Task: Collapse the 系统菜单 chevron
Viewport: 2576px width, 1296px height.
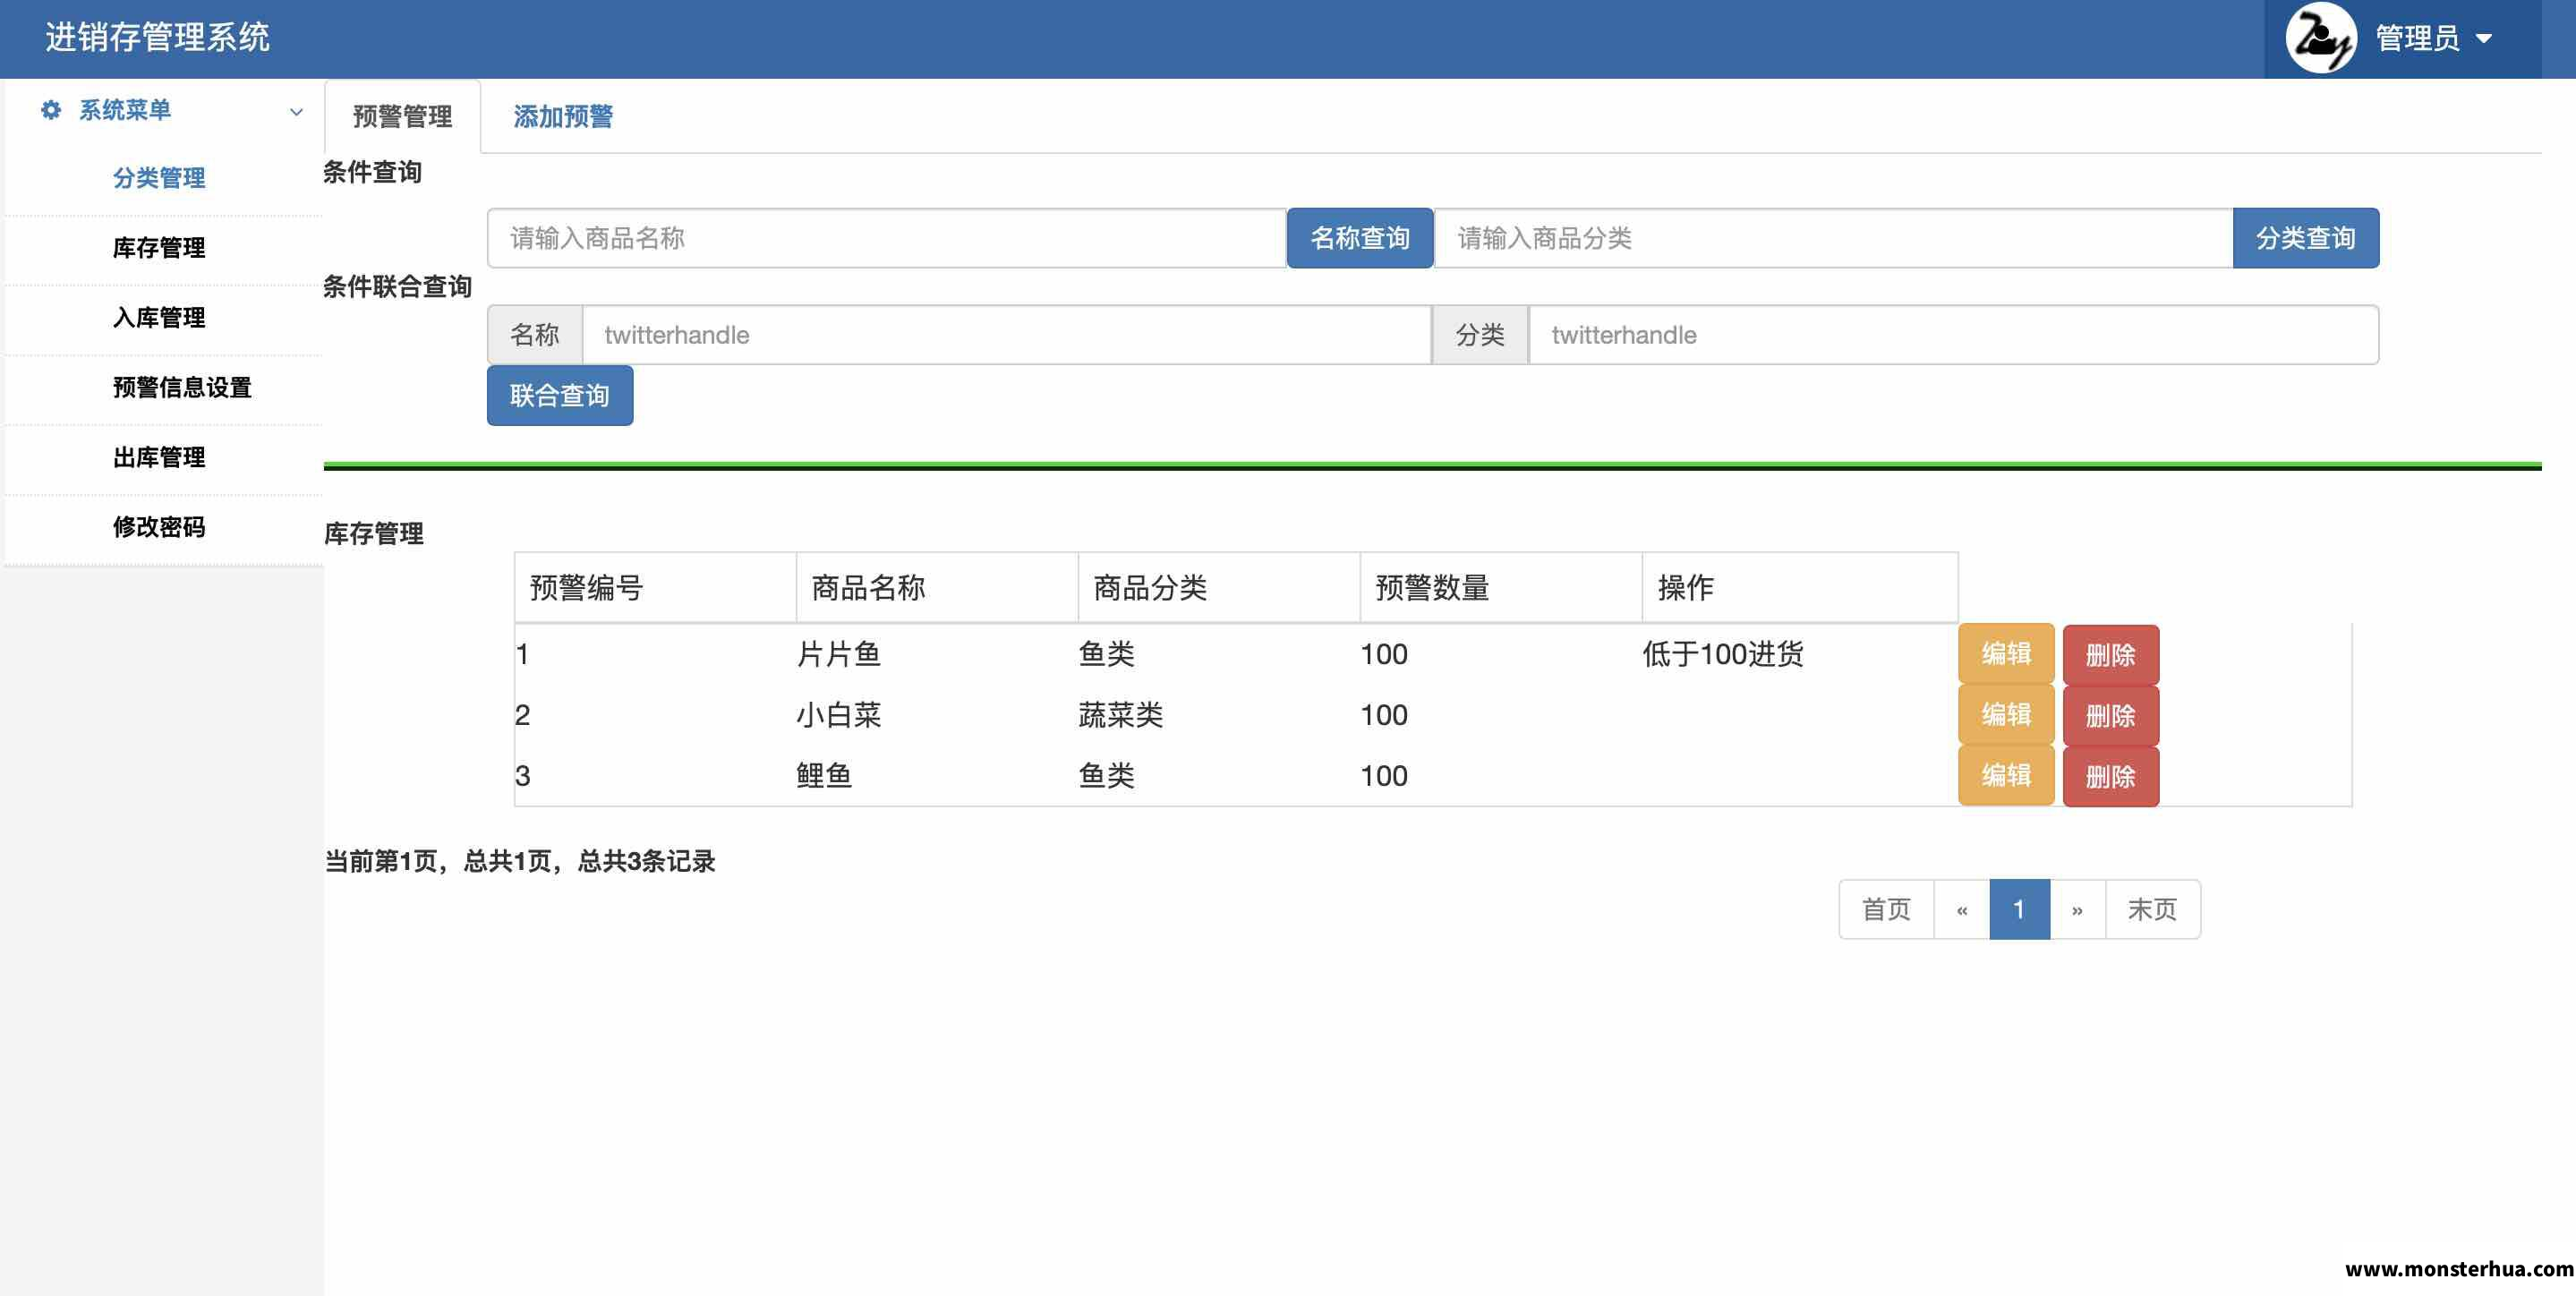Action: pyautogui.click(x=296, y=112)
